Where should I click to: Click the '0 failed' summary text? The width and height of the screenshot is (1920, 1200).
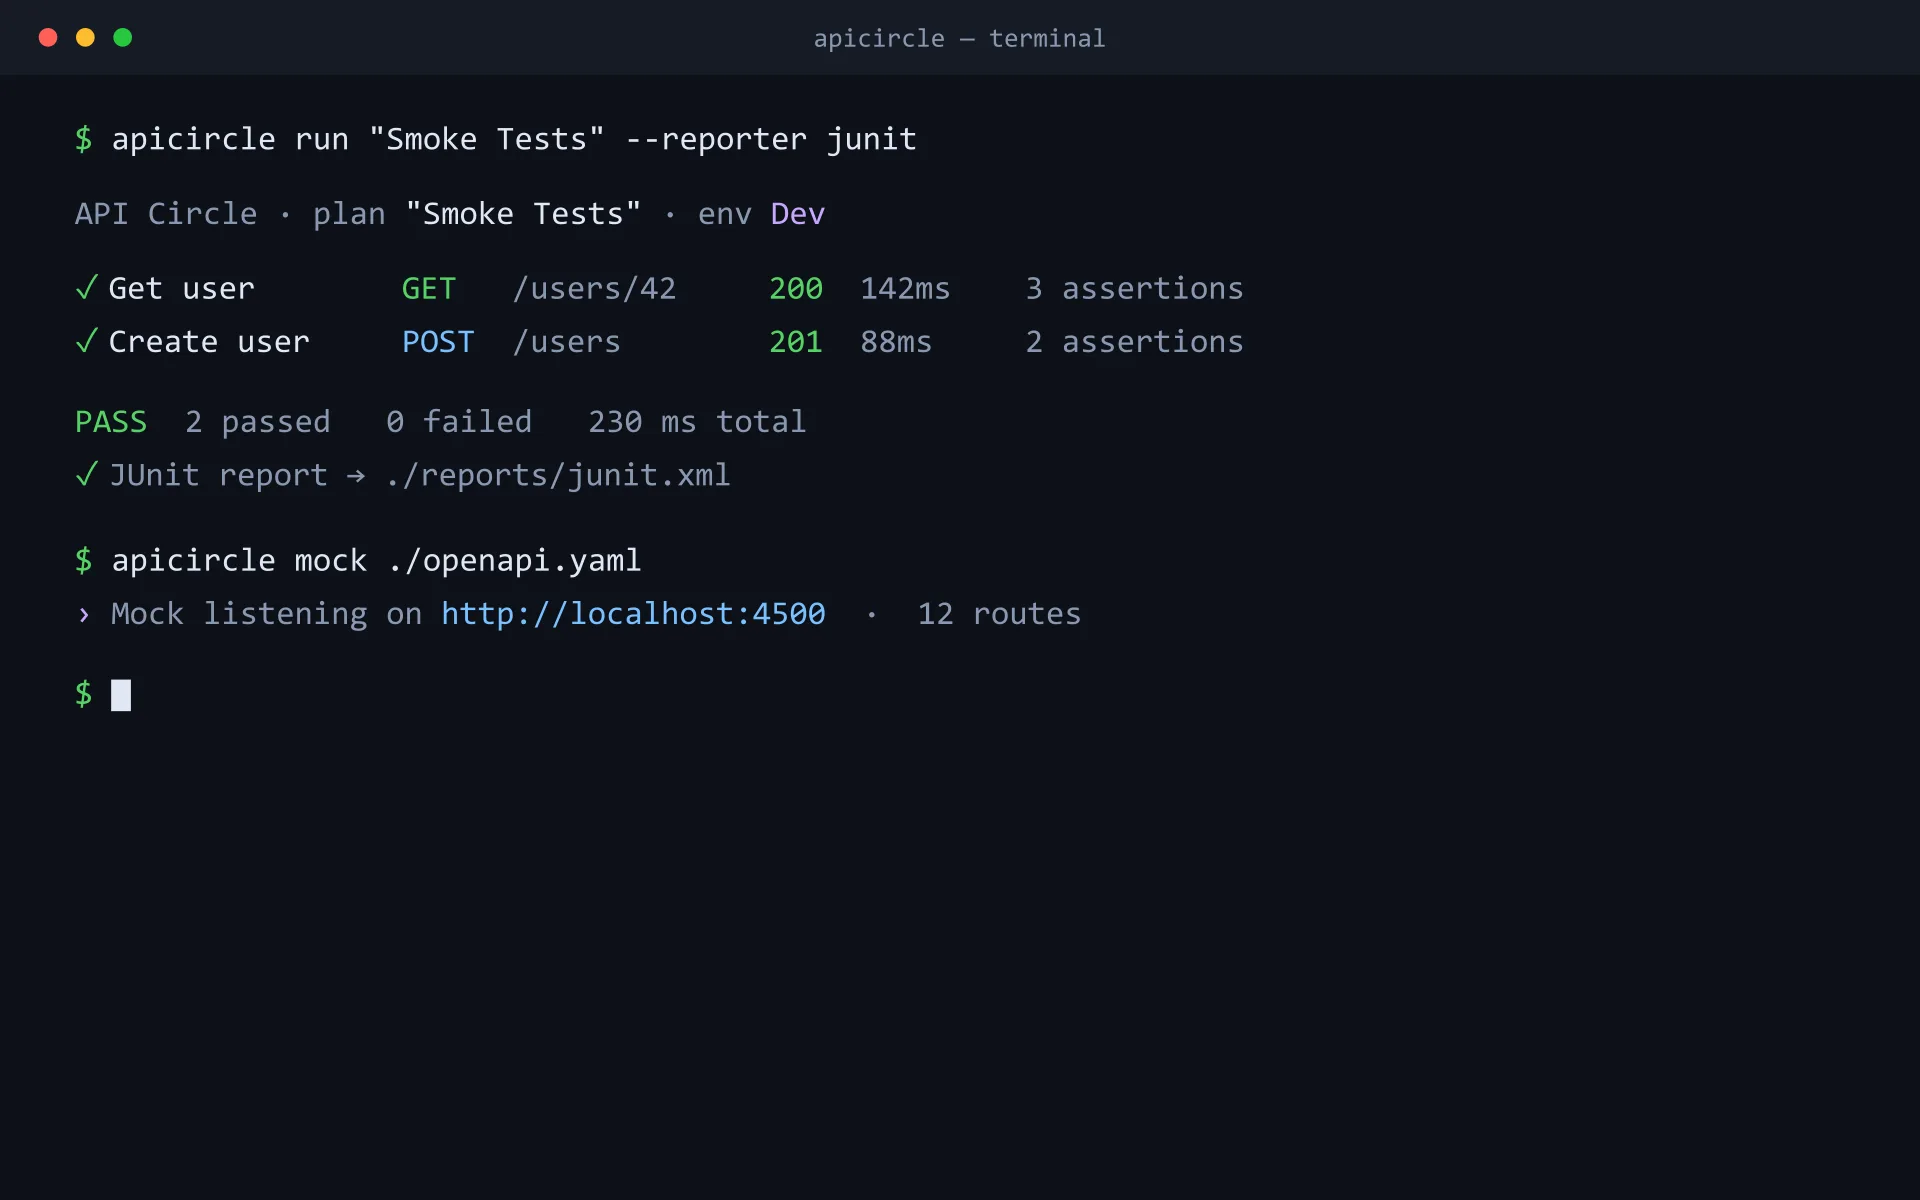459,422
